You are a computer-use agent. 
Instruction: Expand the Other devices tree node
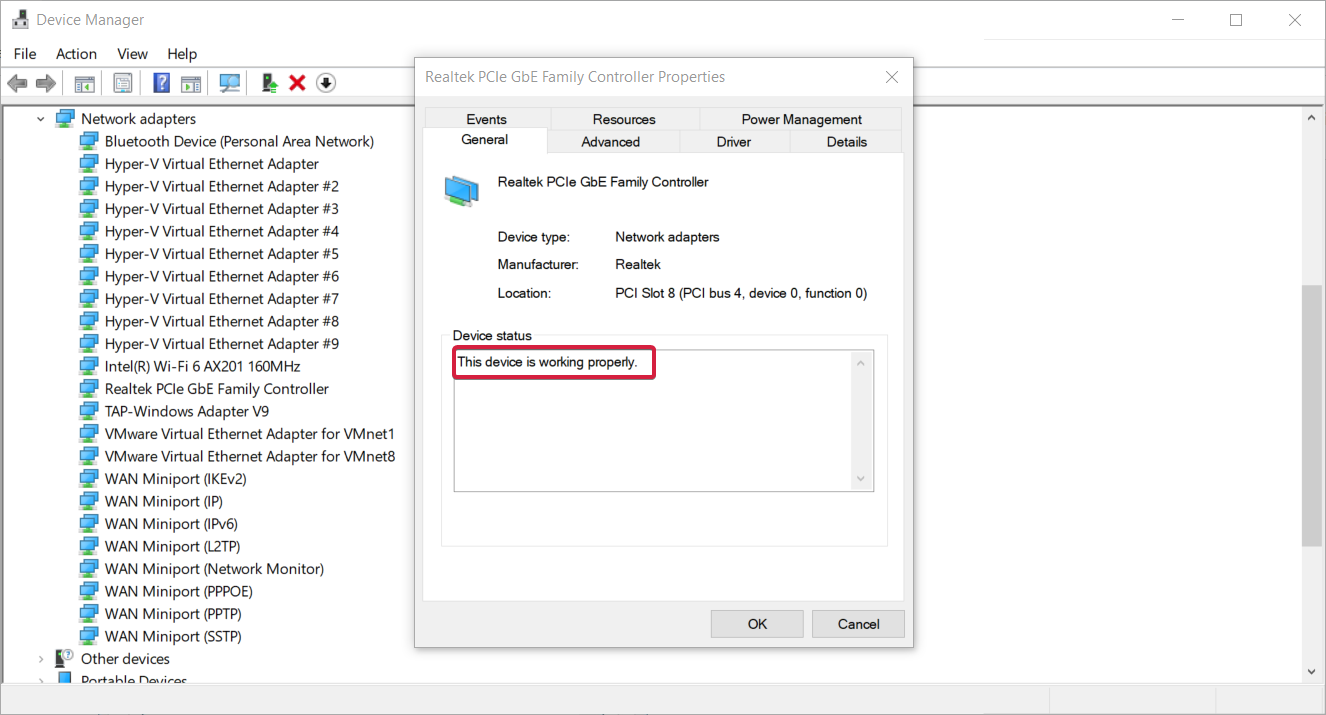(x=41, y=659)
